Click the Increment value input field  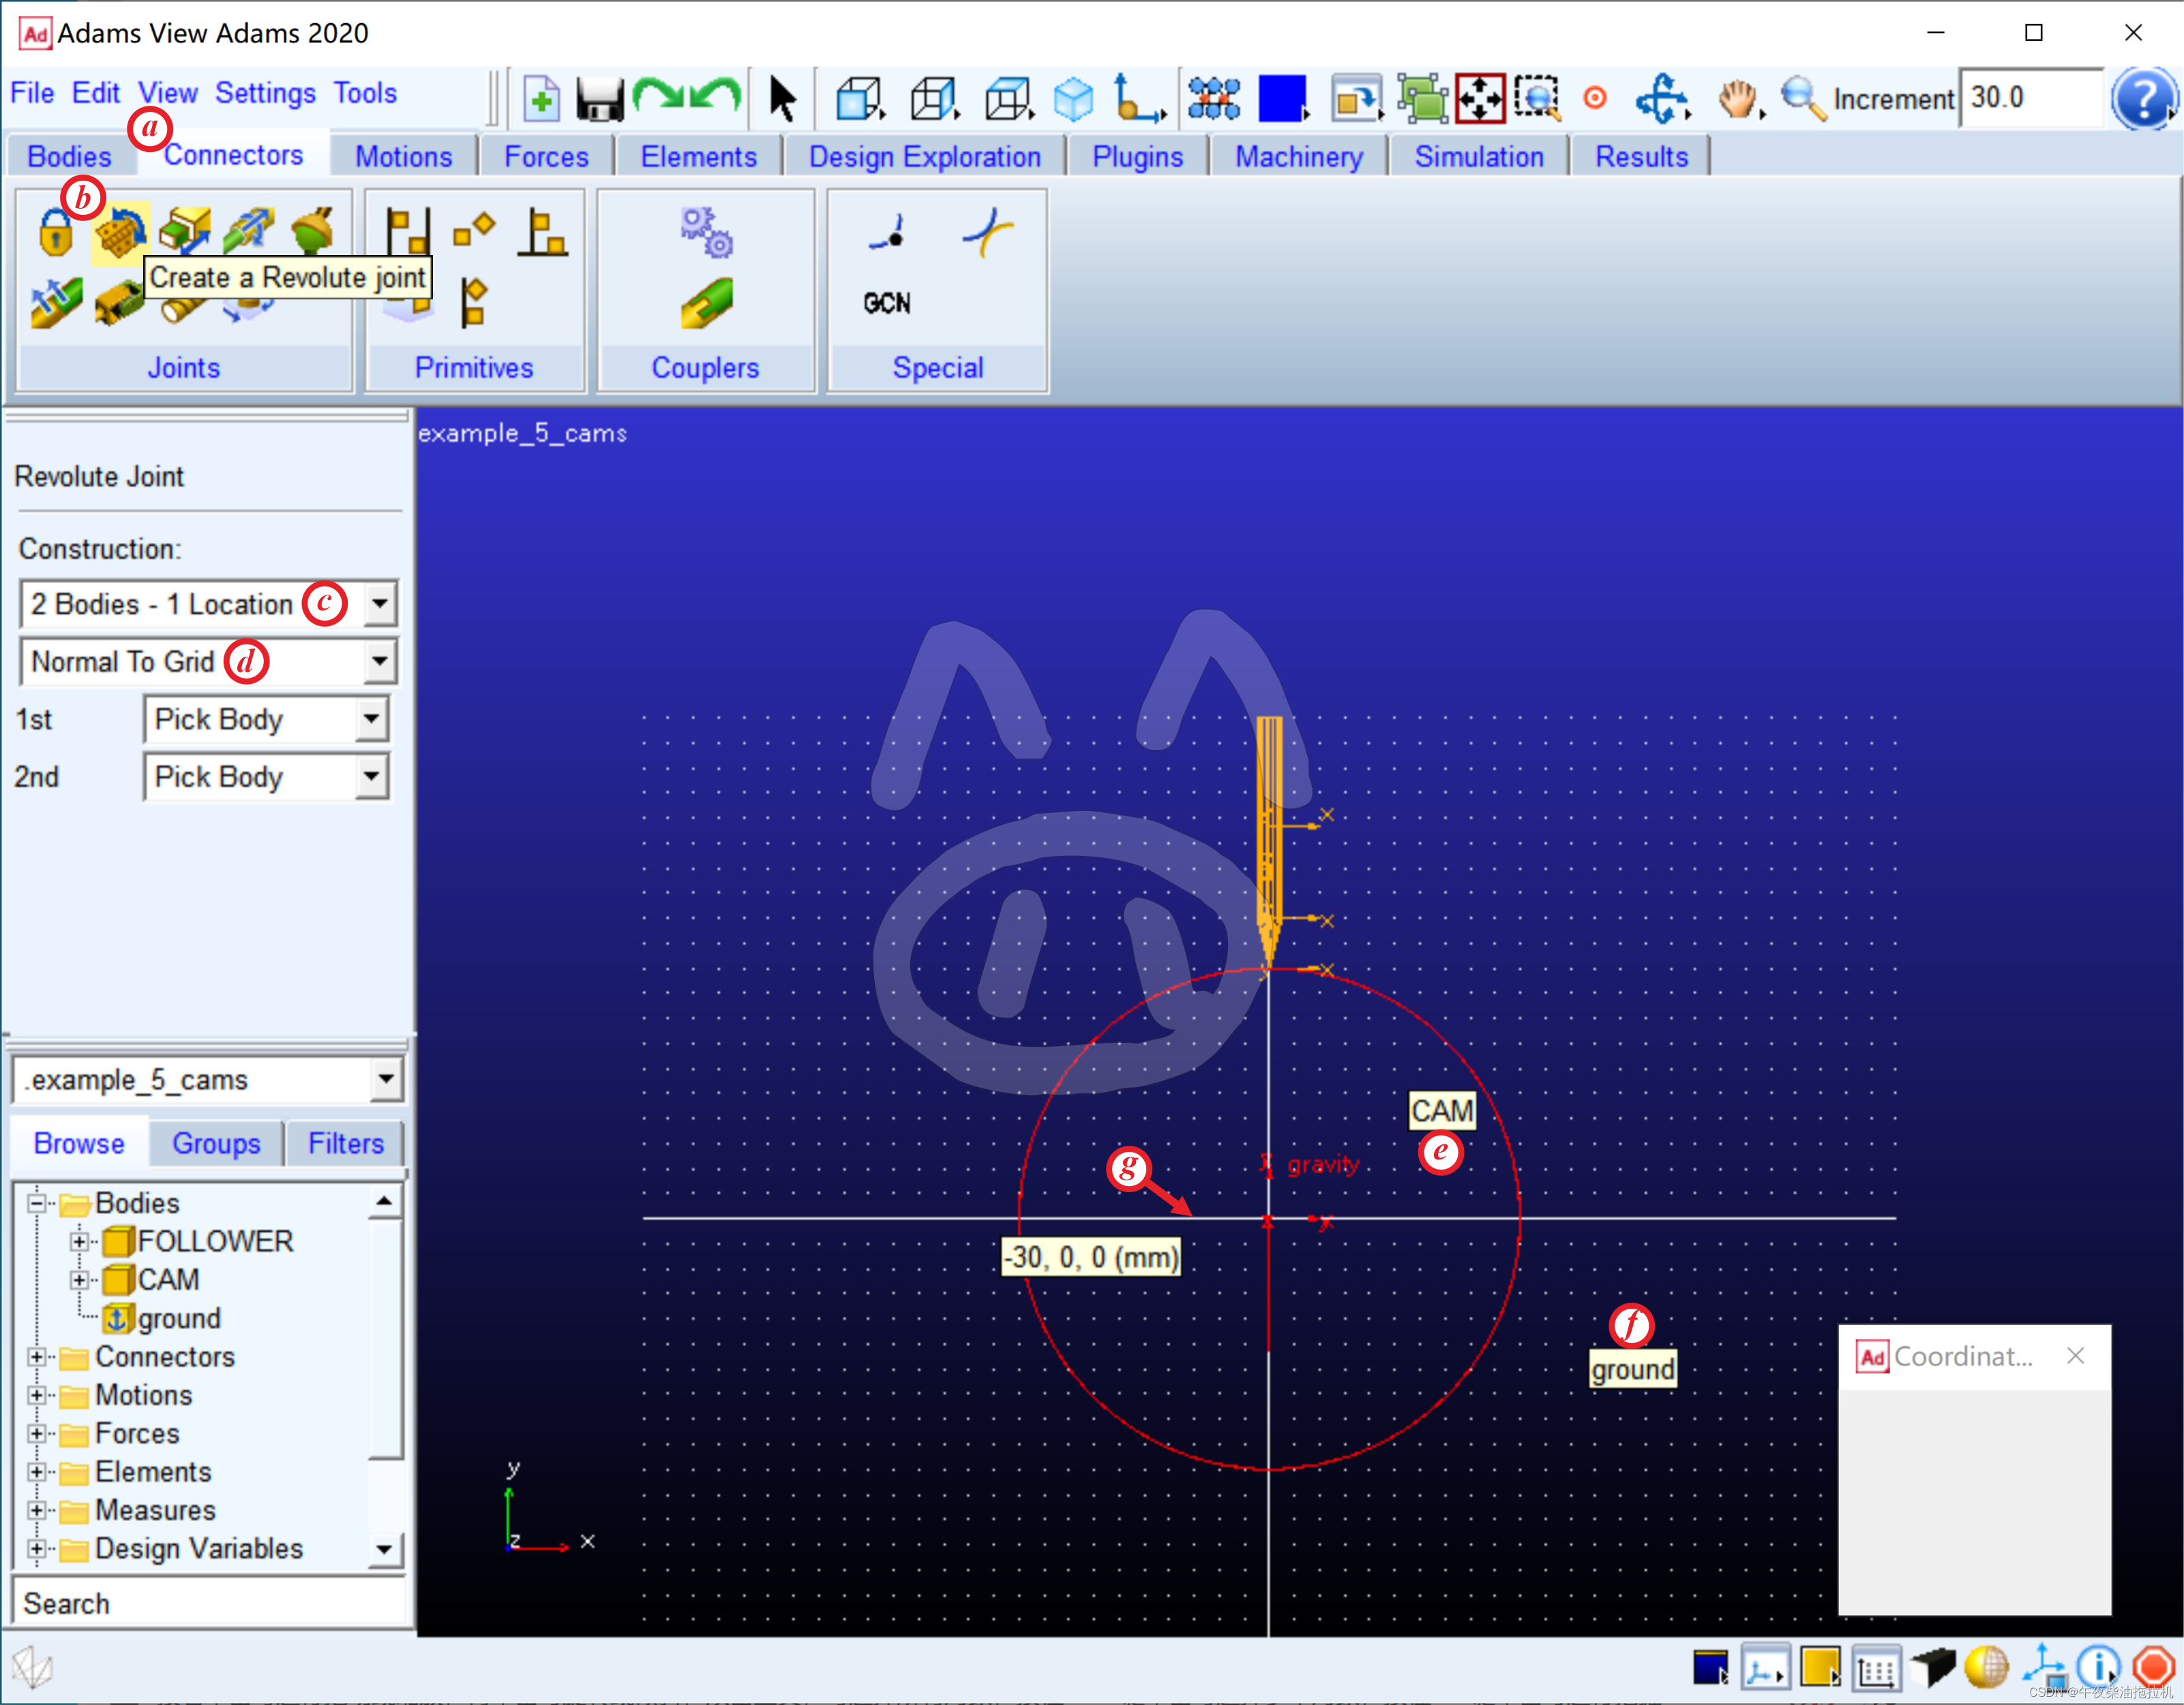tap(2030, 98)
